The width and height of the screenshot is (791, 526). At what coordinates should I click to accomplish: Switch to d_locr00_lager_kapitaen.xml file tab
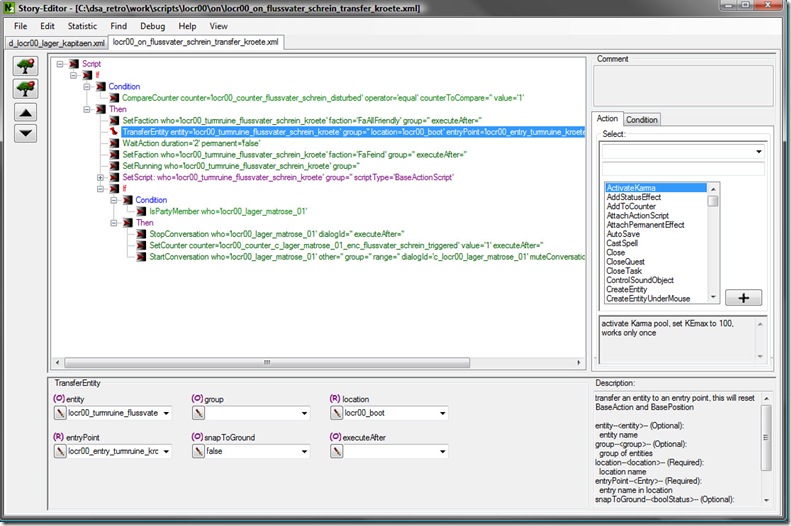coord(56,43)
